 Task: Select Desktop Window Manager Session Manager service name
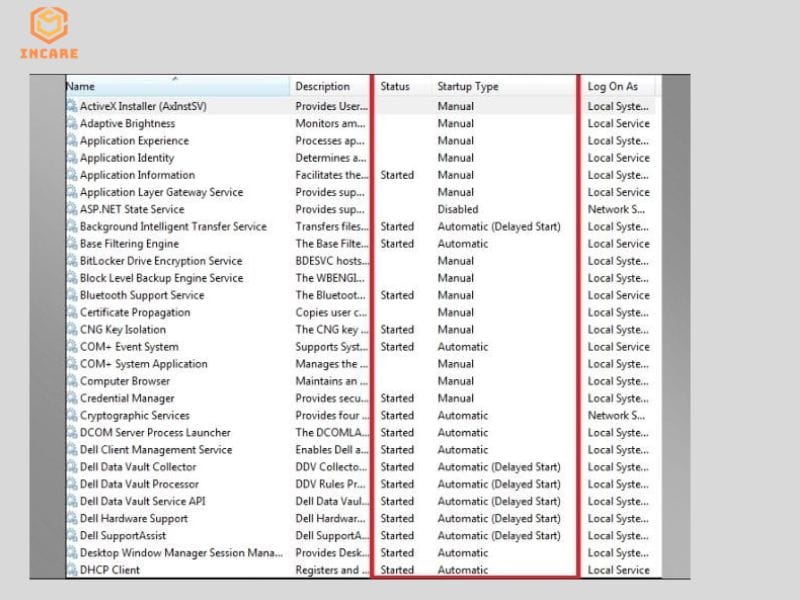tap(181, 553)
